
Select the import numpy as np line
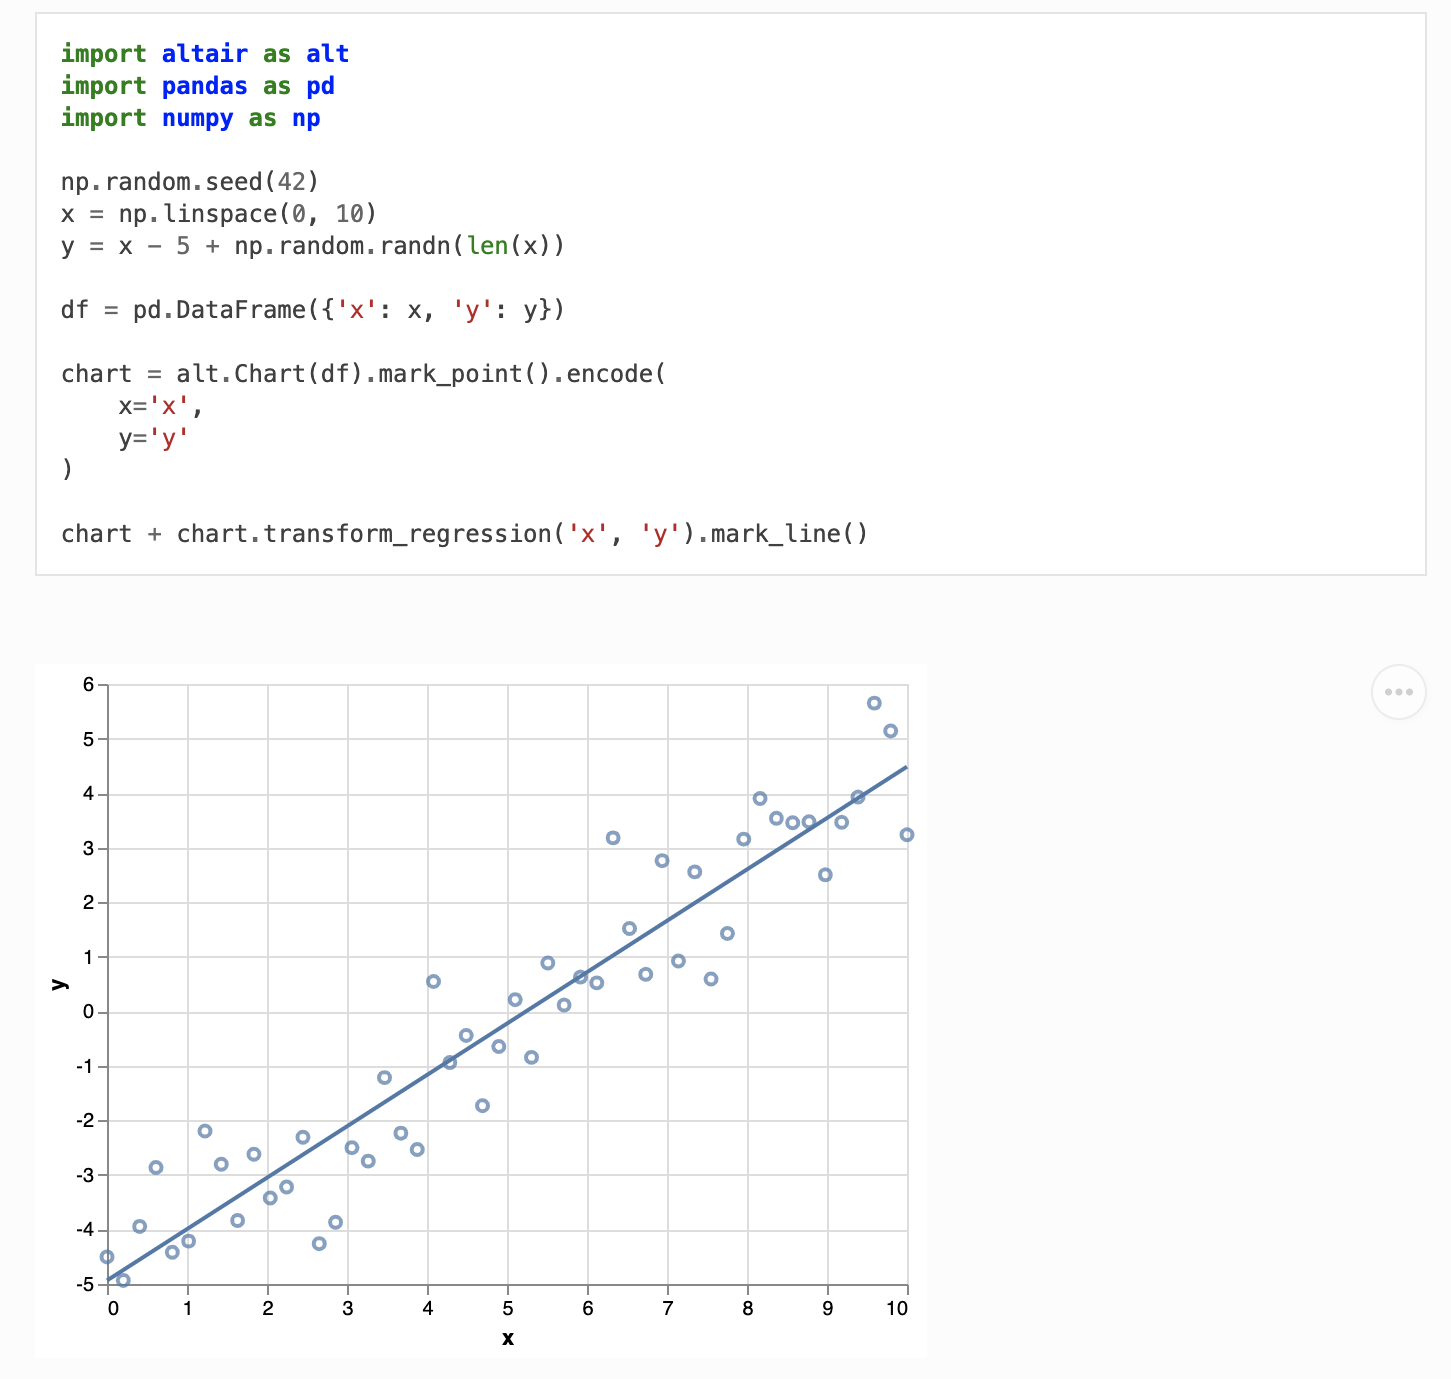tap(191, 118)
